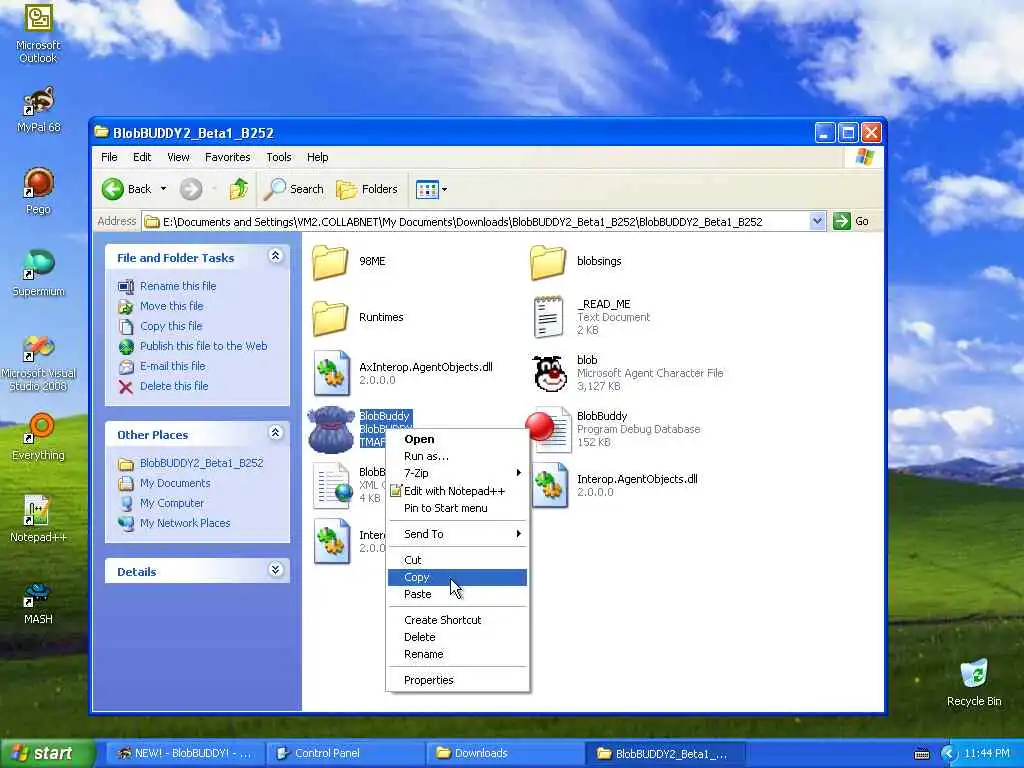Choose Rename in the context menu
Screen dimensions: 1024x768
457,654
